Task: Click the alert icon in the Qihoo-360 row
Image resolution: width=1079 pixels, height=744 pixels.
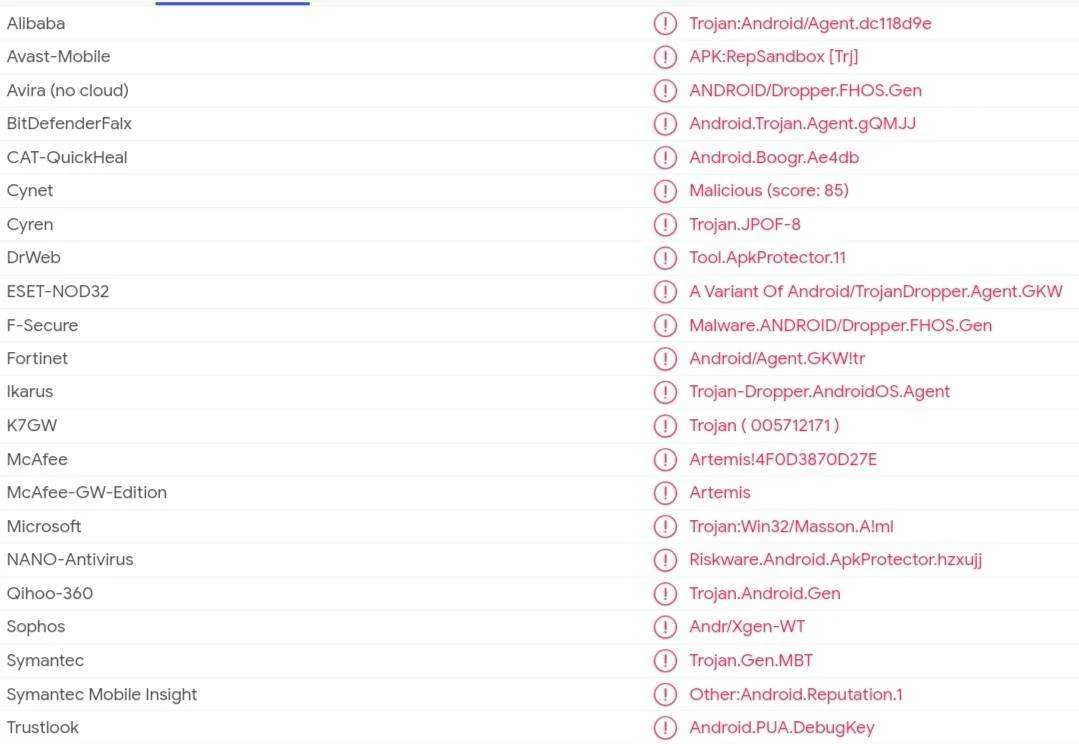Action: point(665,593)
